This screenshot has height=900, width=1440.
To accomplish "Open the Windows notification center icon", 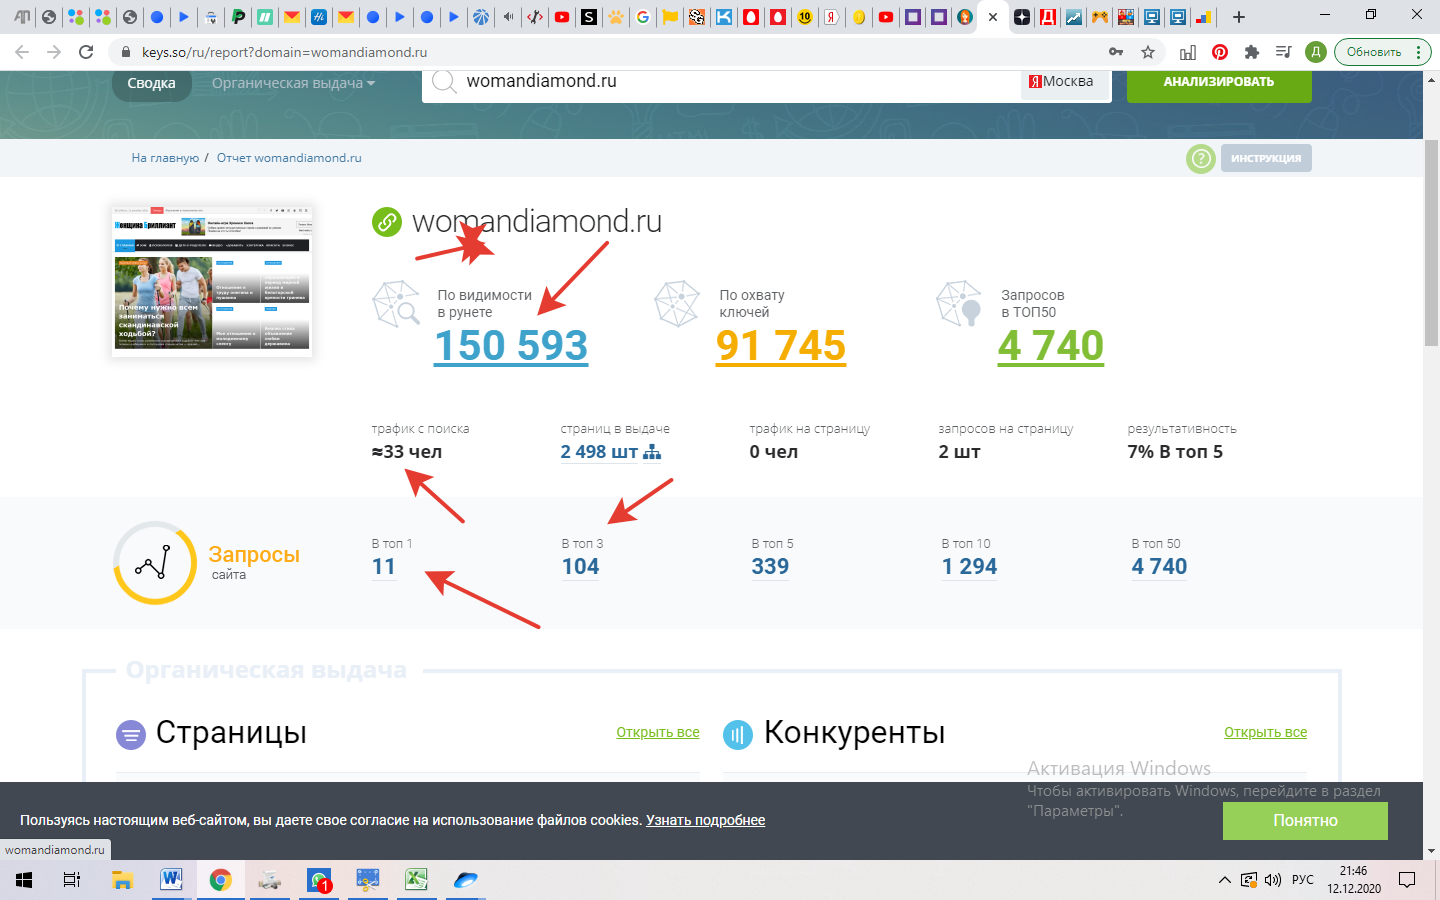I will tap(1407, 880).
